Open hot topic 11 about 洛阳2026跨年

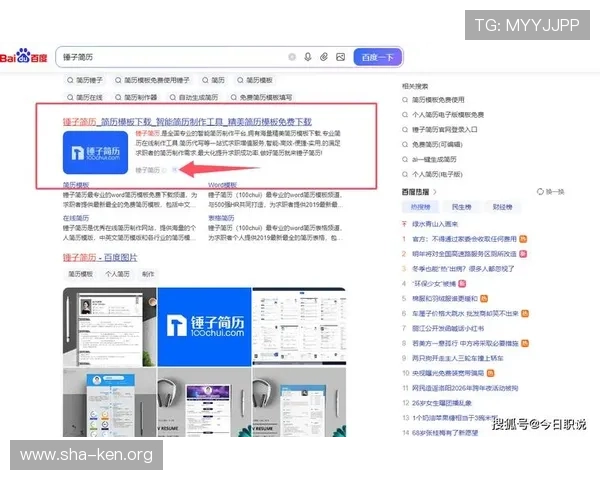click(x=465, y=388)
